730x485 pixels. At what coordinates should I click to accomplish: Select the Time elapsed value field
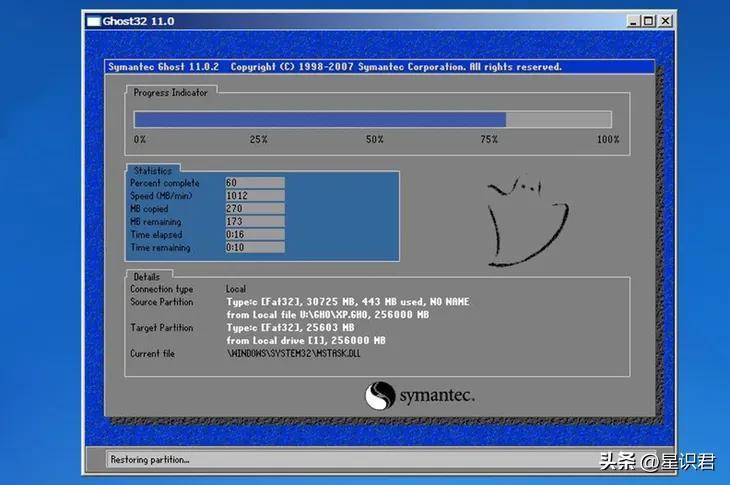point(255,235)
